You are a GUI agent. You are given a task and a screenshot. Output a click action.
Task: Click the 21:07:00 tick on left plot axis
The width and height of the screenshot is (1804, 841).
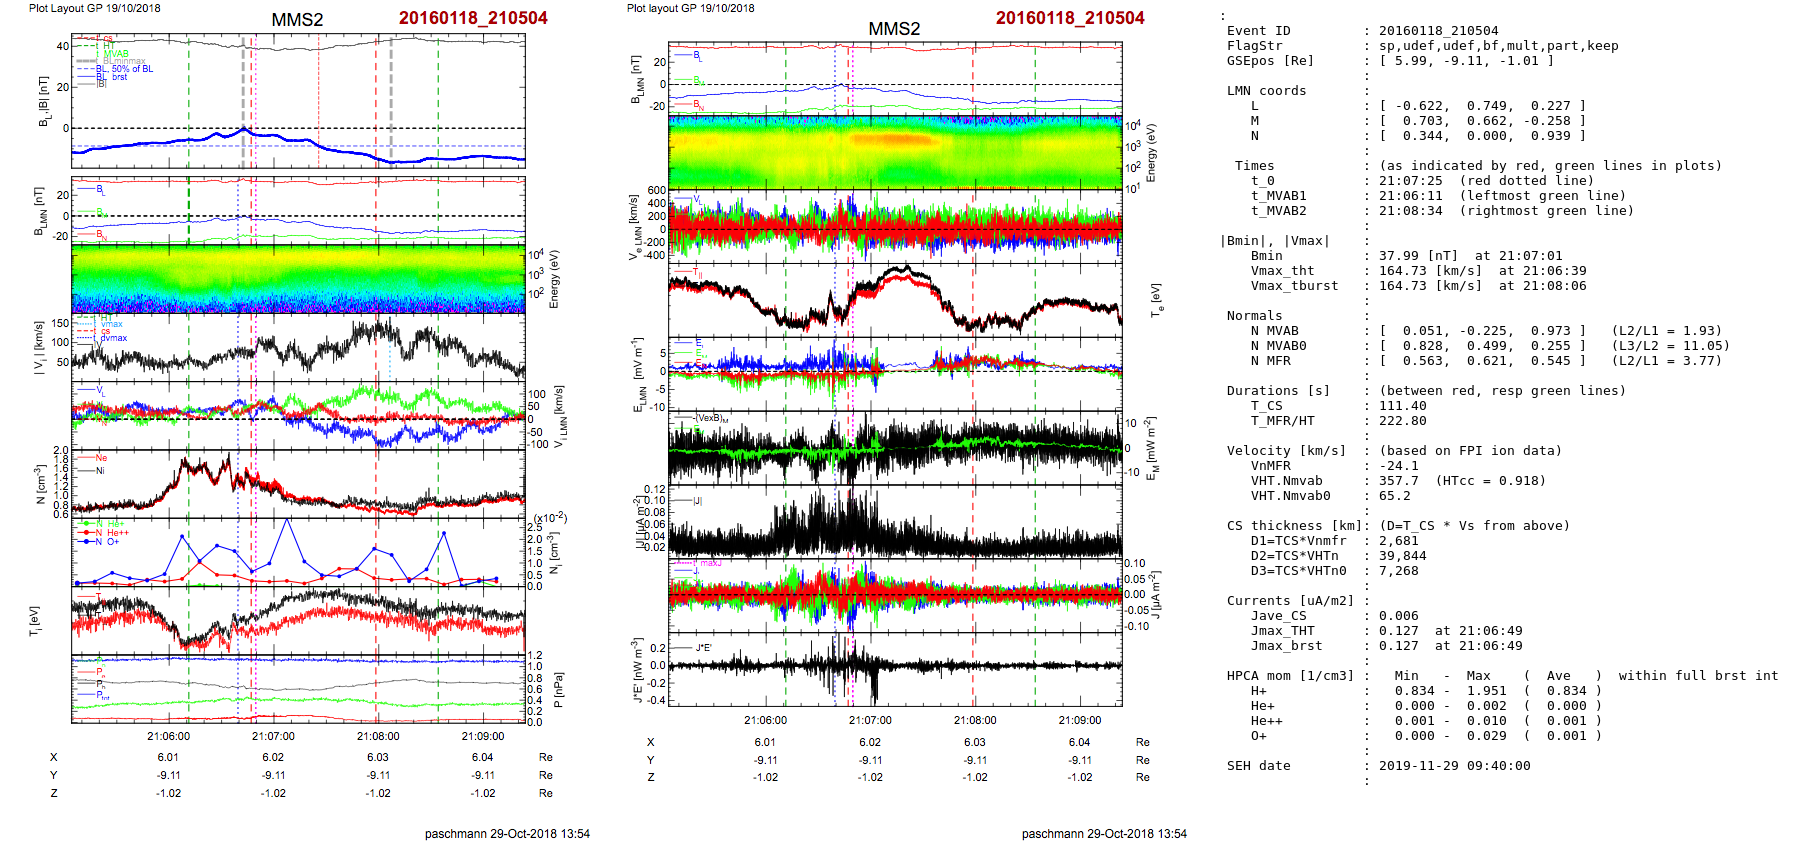click(x=273, y=736)
